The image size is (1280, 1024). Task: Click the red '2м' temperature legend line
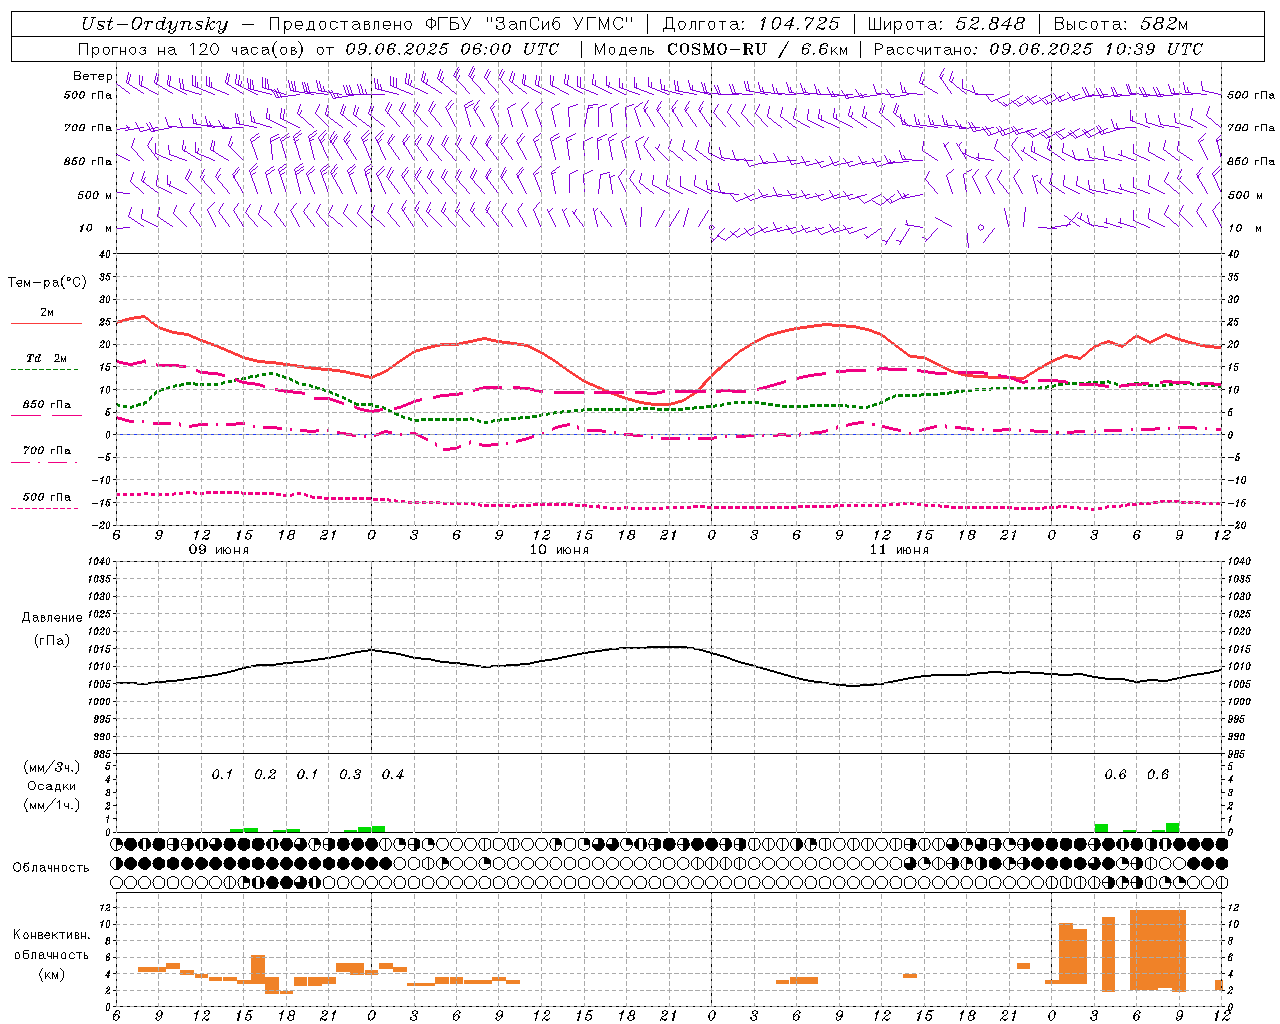coord(46,323)
